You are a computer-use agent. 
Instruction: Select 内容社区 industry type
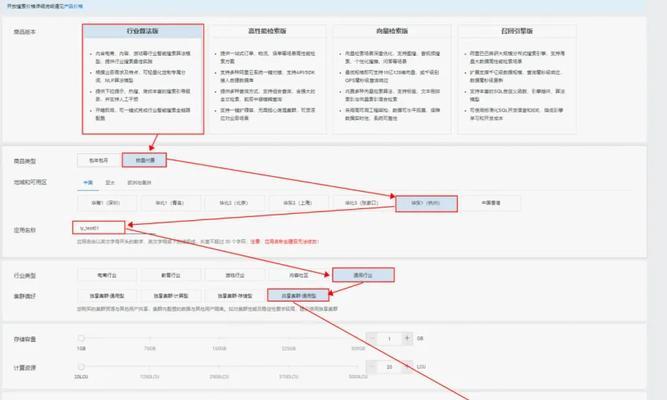coord(299,275)
